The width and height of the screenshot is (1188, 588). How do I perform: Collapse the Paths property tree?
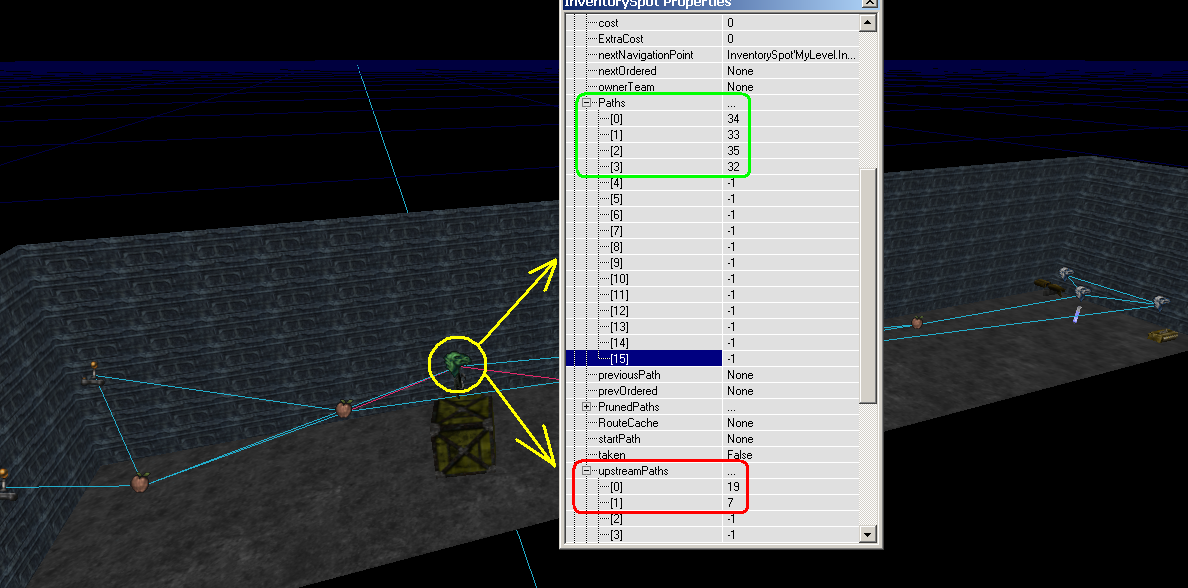(586, 102)
